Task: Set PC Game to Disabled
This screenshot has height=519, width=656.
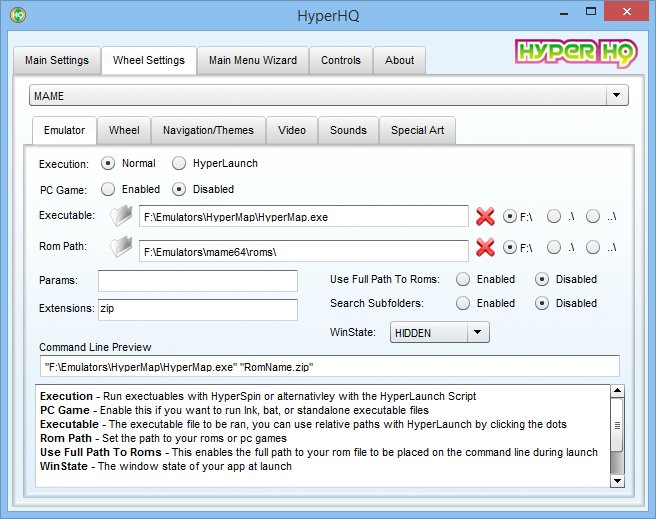Action: tap(179, 189)
